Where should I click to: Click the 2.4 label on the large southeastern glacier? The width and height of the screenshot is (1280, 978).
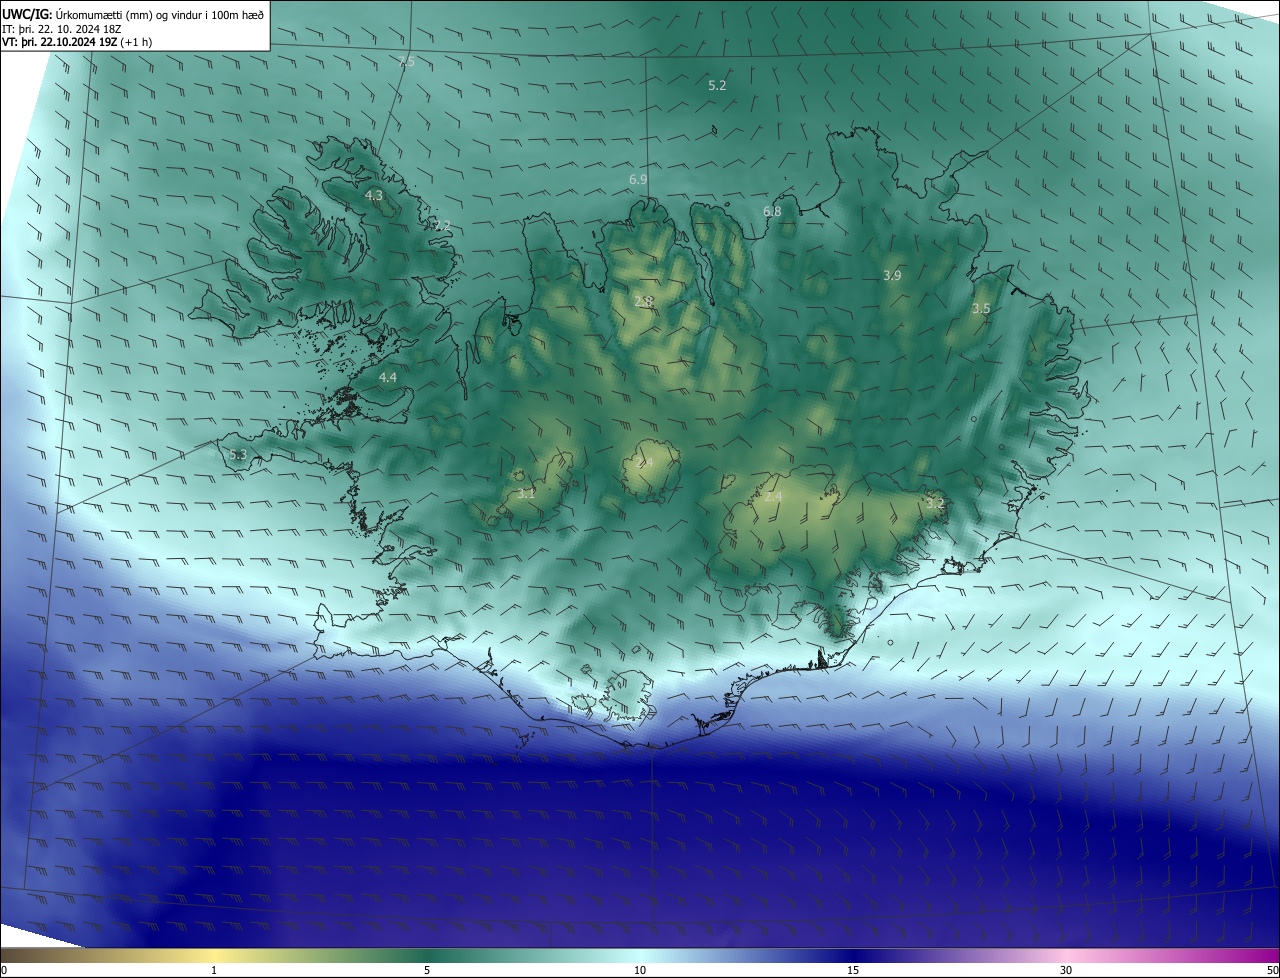click(x=773, y=495)
